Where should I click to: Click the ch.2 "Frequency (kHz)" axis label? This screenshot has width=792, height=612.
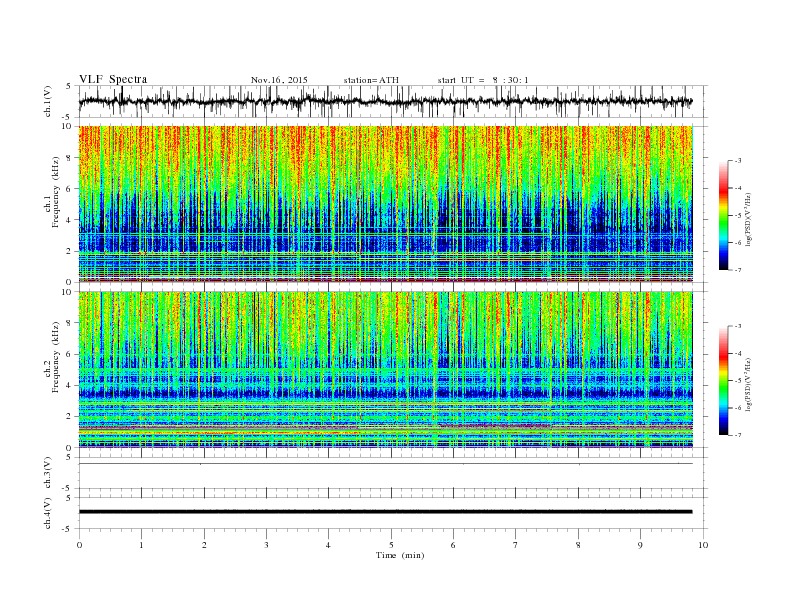point(55,356)
